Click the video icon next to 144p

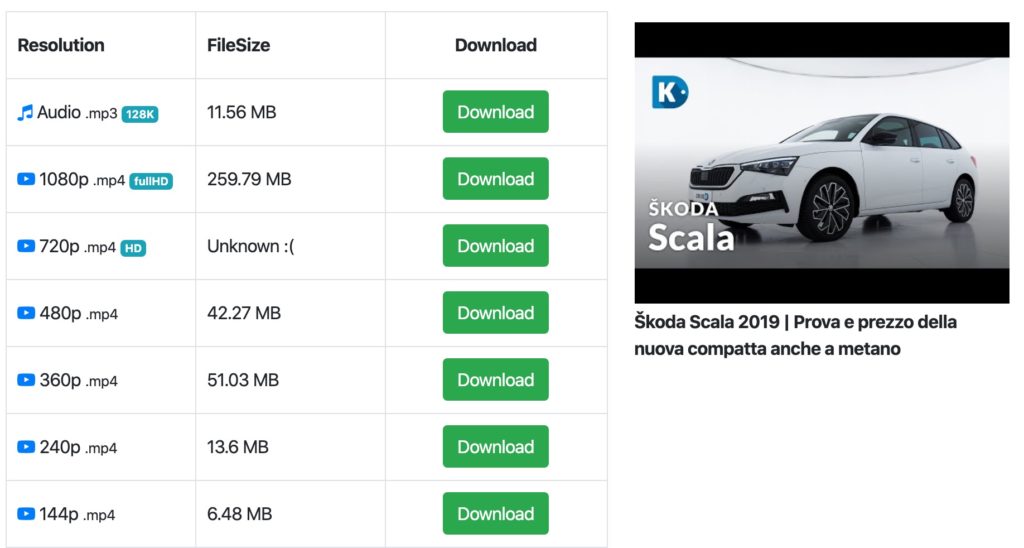coord(26,515)
